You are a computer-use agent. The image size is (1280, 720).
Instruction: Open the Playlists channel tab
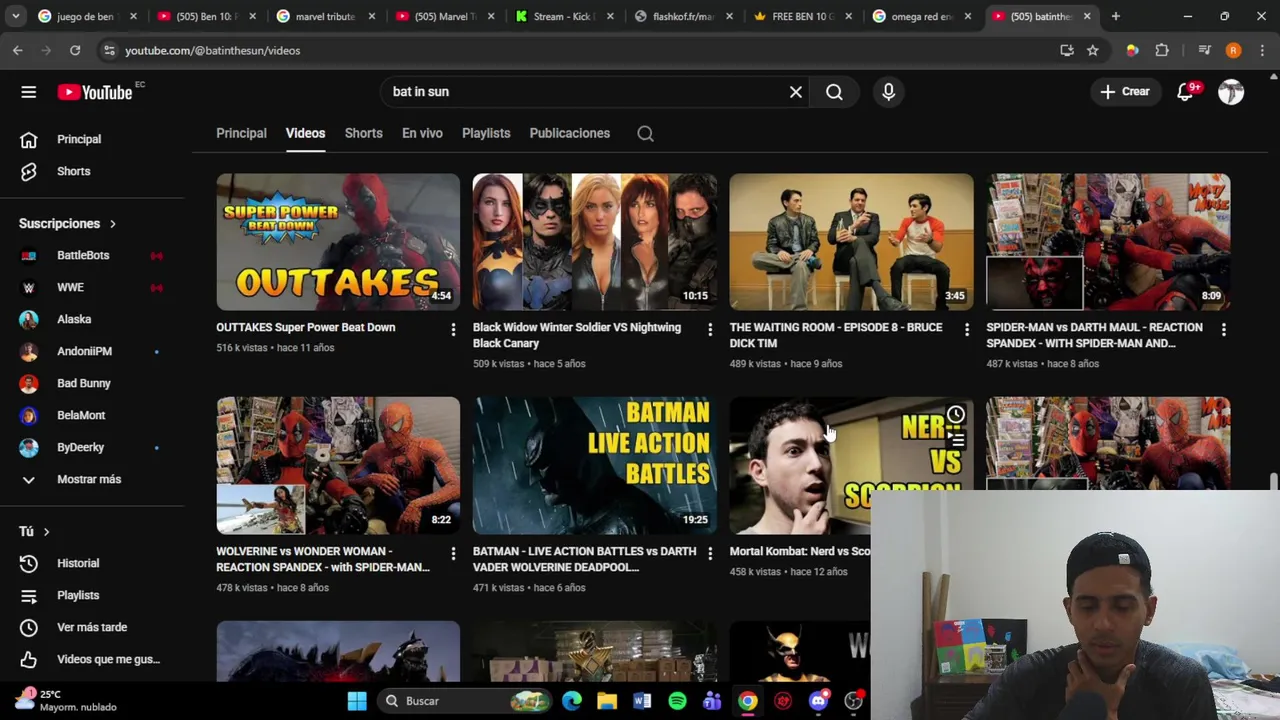(x=486, y=133)
